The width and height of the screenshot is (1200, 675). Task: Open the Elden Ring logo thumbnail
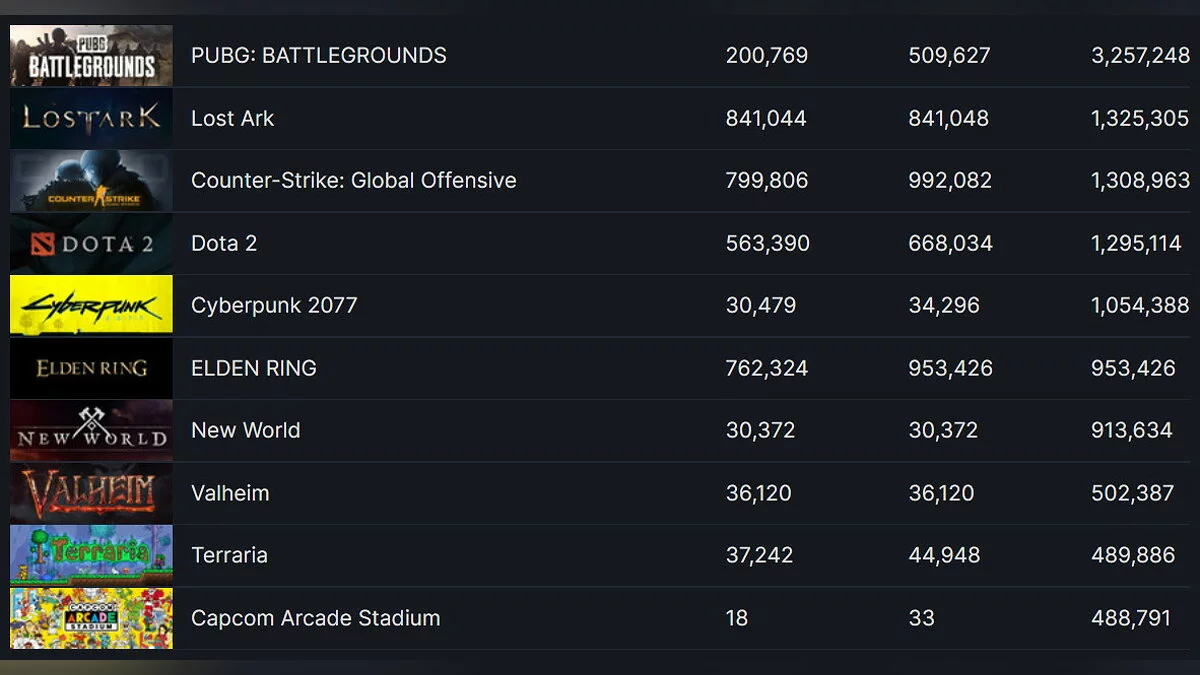(91, 368)
